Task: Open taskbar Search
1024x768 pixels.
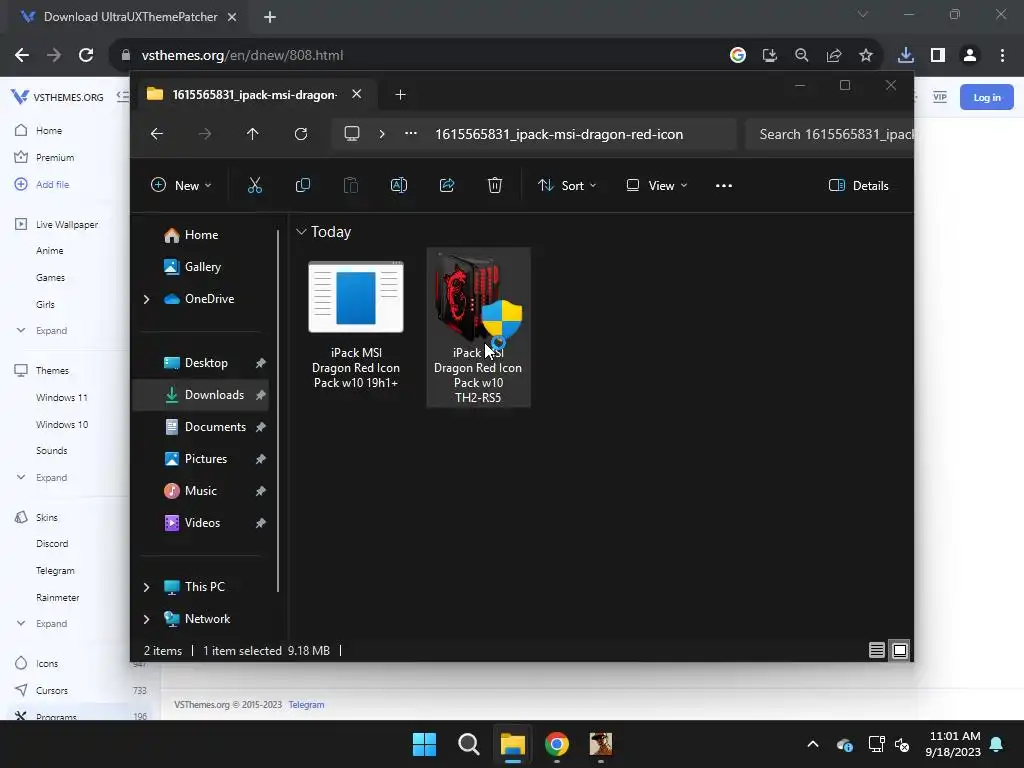Action: tap(469, 744)
